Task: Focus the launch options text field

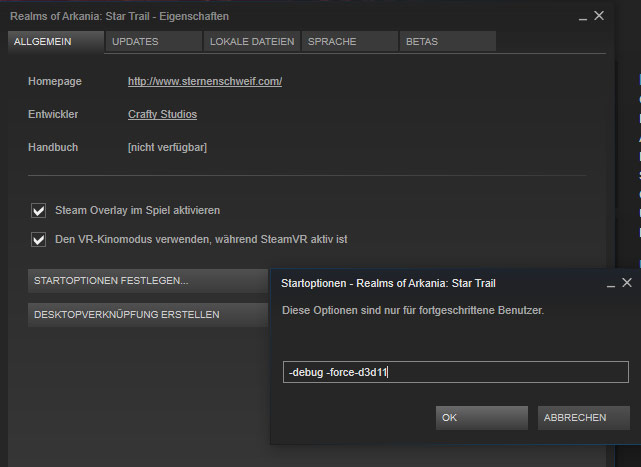Action: click(455, 372)
